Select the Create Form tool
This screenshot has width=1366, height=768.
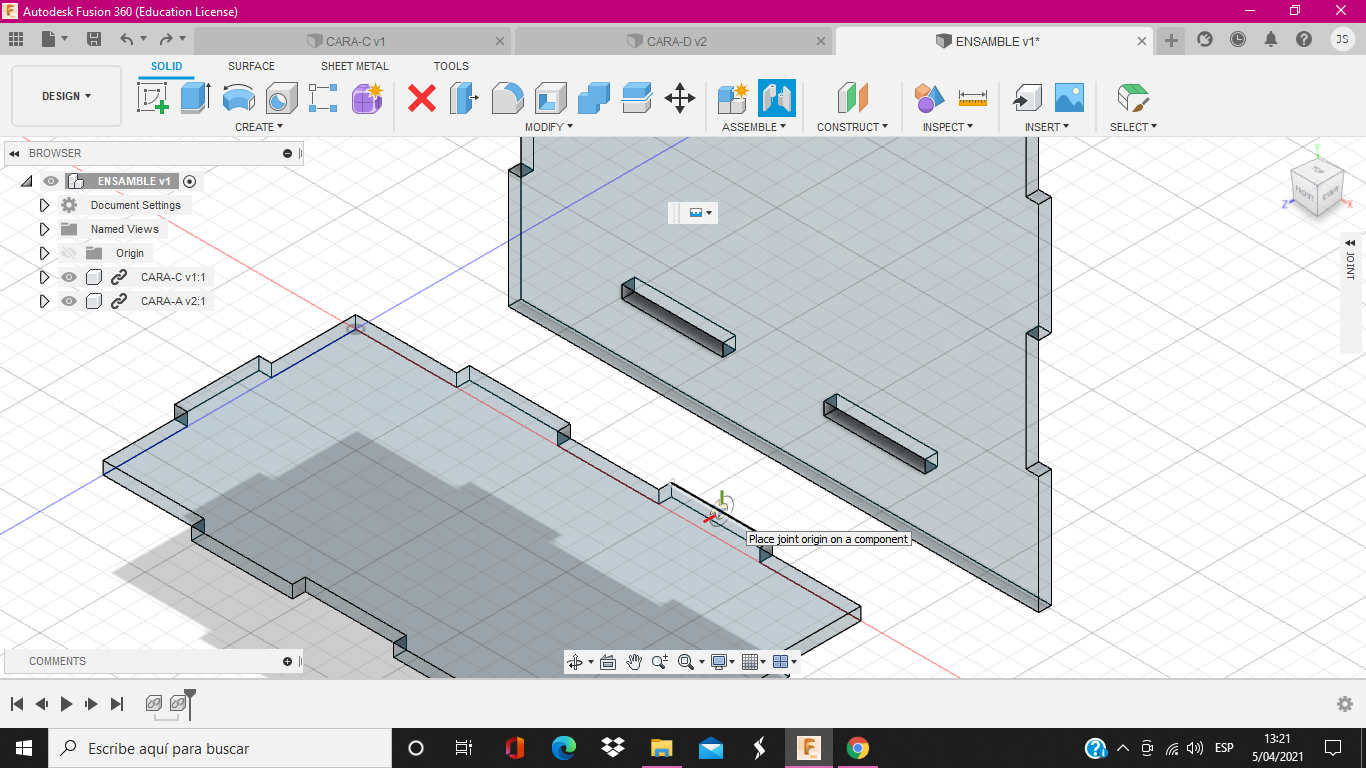click(x=367, y=98)
